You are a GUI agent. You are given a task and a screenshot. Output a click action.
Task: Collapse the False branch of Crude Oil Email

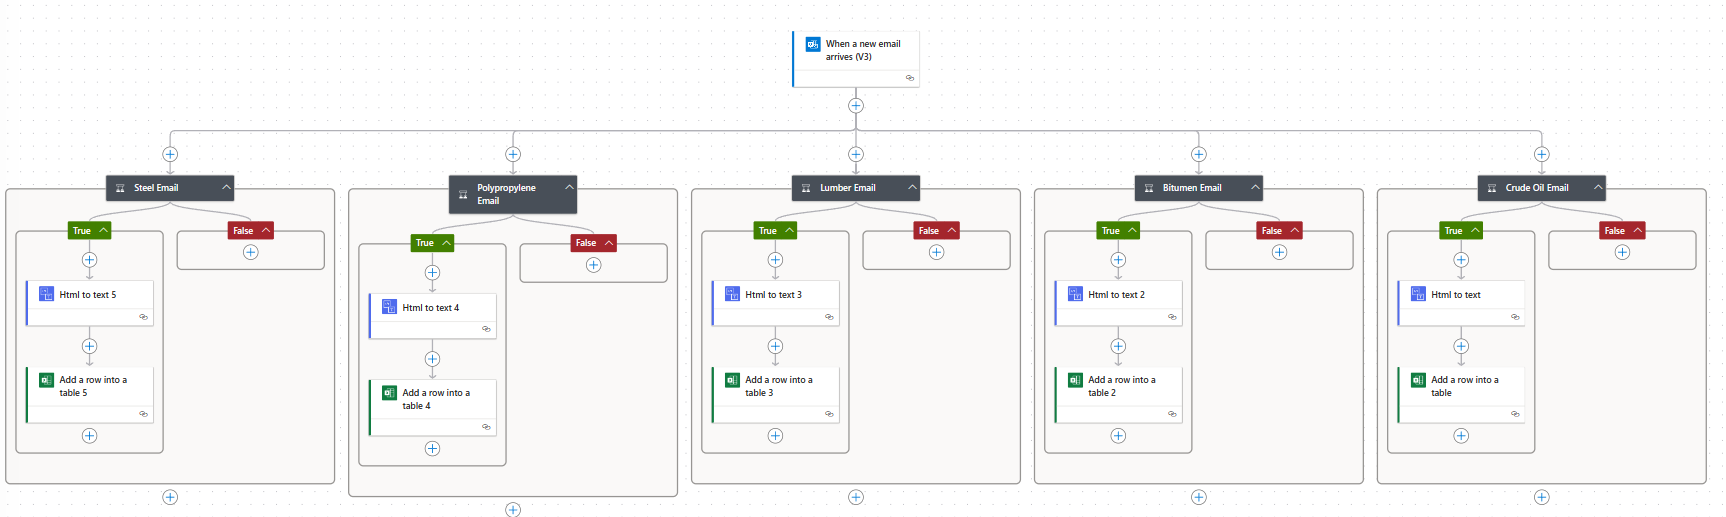coord(1638,230)
